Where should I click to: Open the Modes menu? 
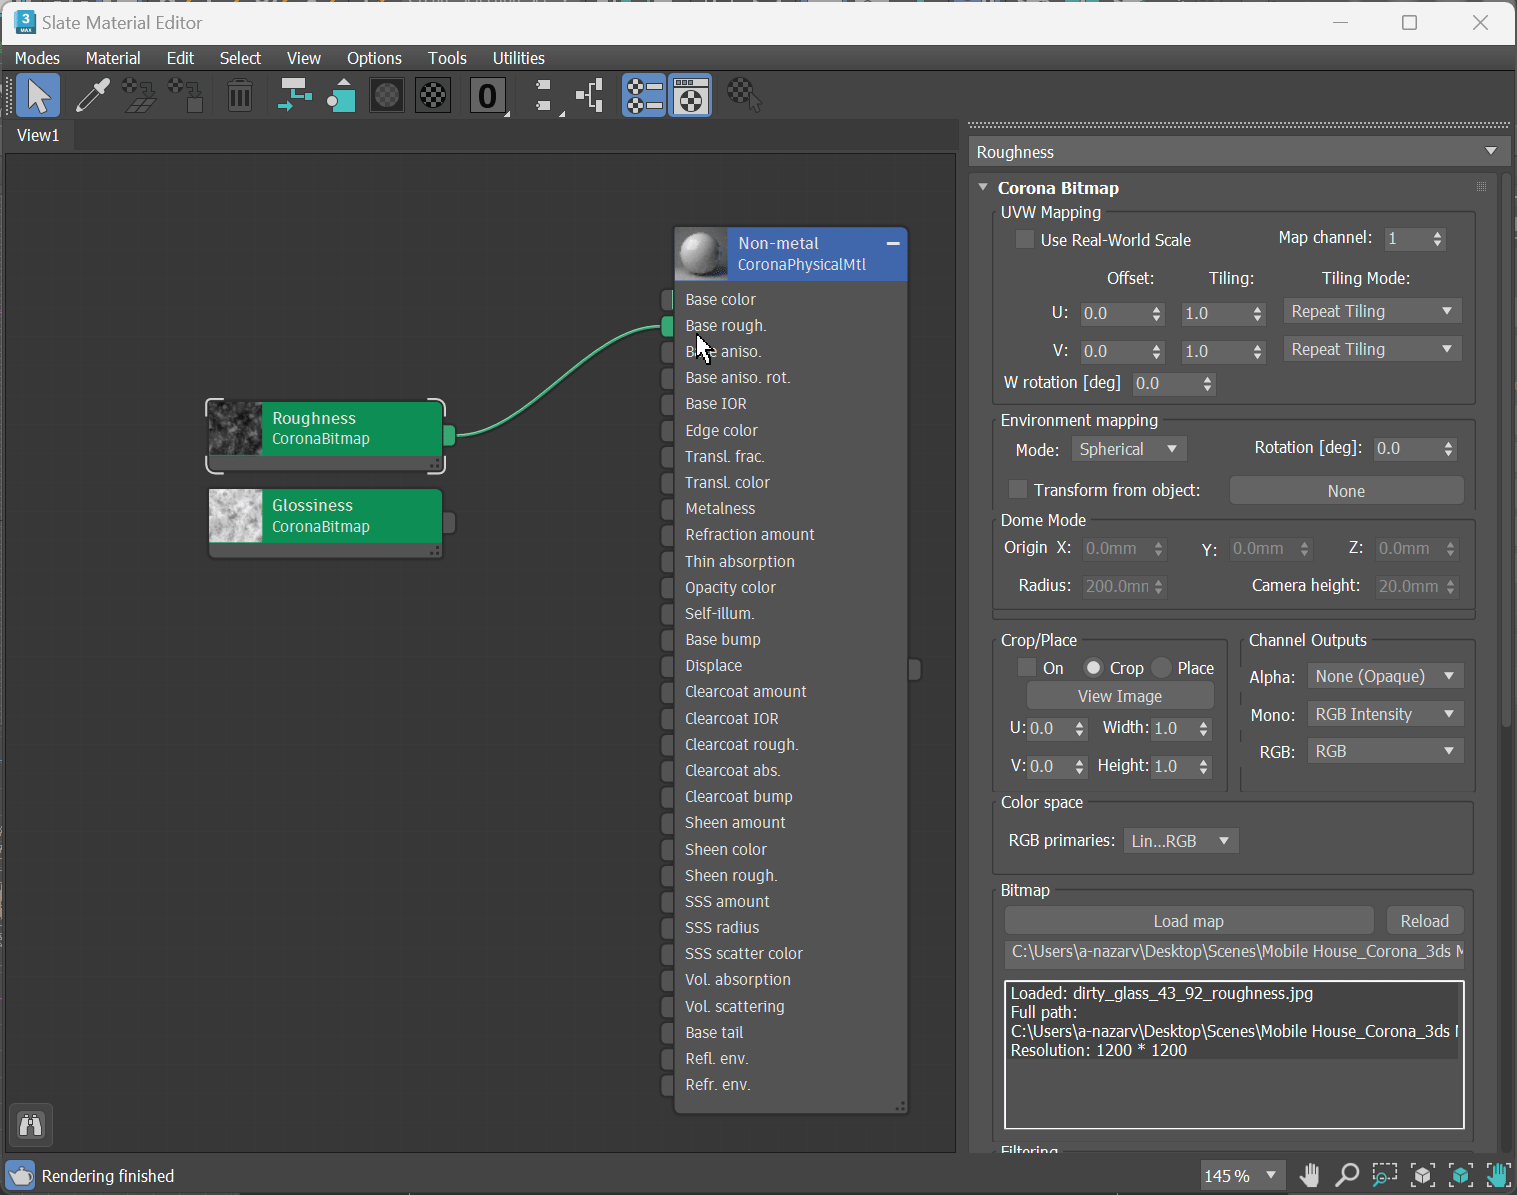38,58
